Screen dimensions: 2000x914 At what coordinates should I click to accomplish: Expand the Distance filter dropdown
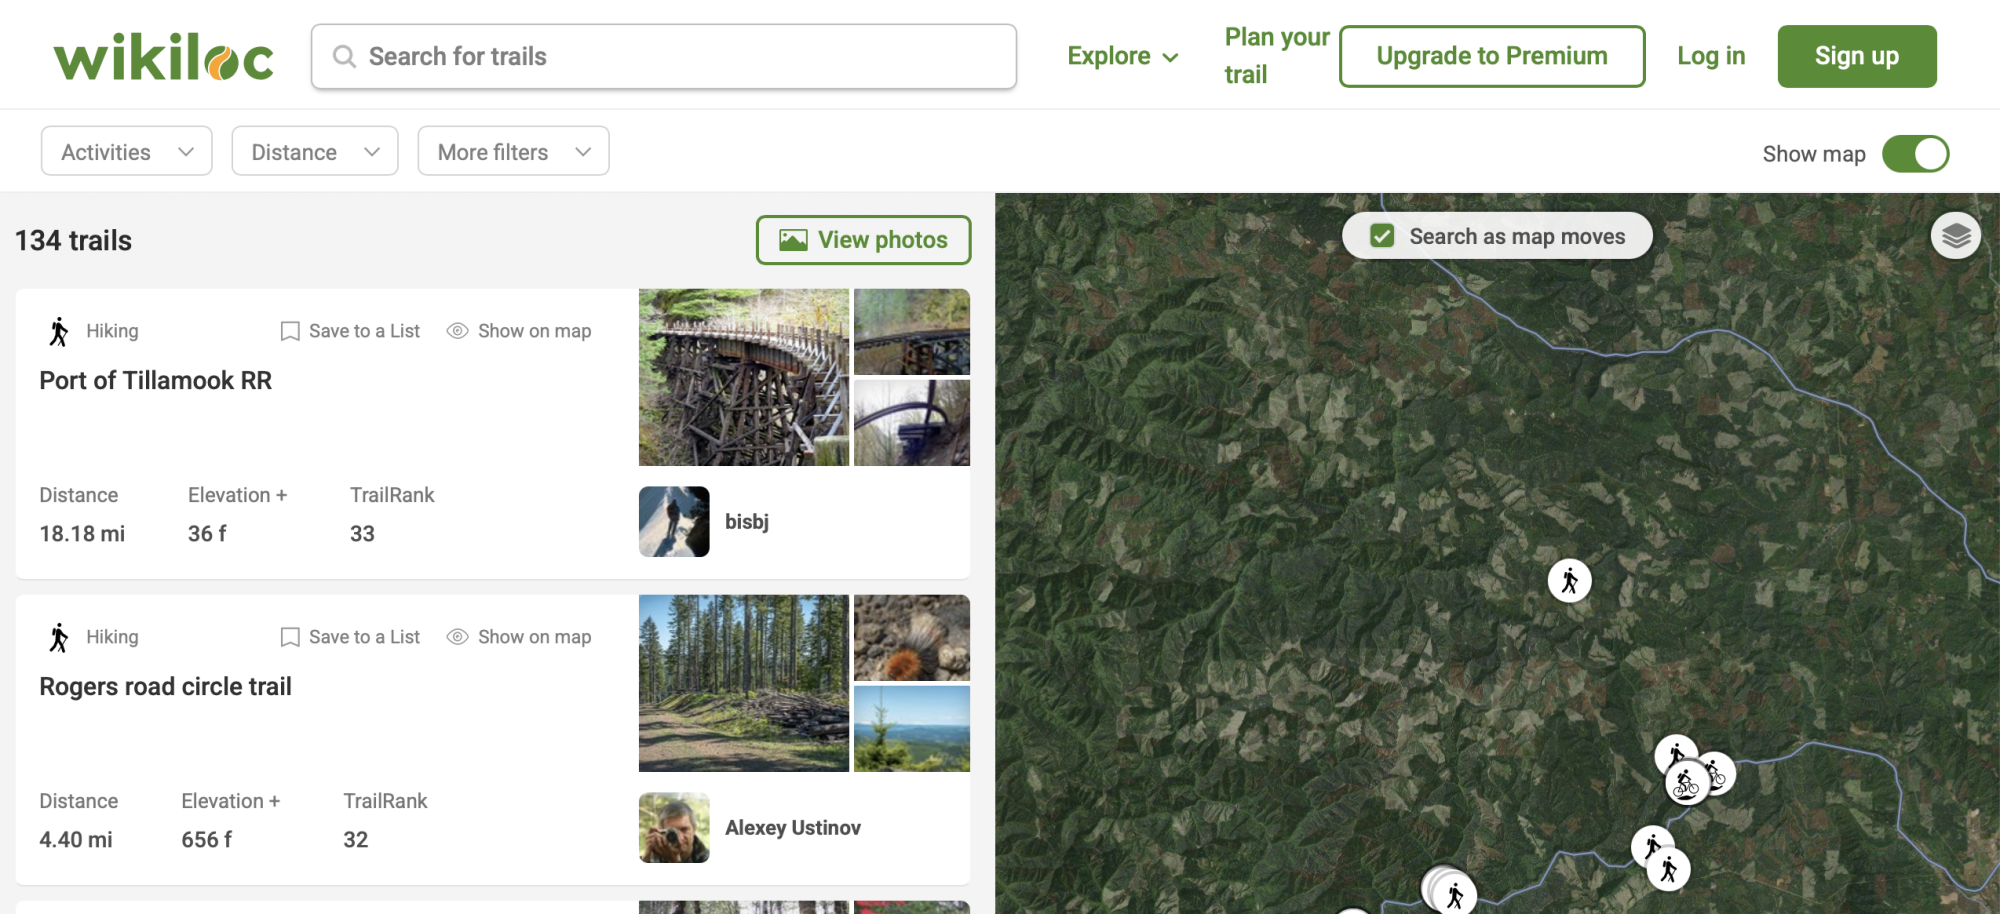point(315,151)
